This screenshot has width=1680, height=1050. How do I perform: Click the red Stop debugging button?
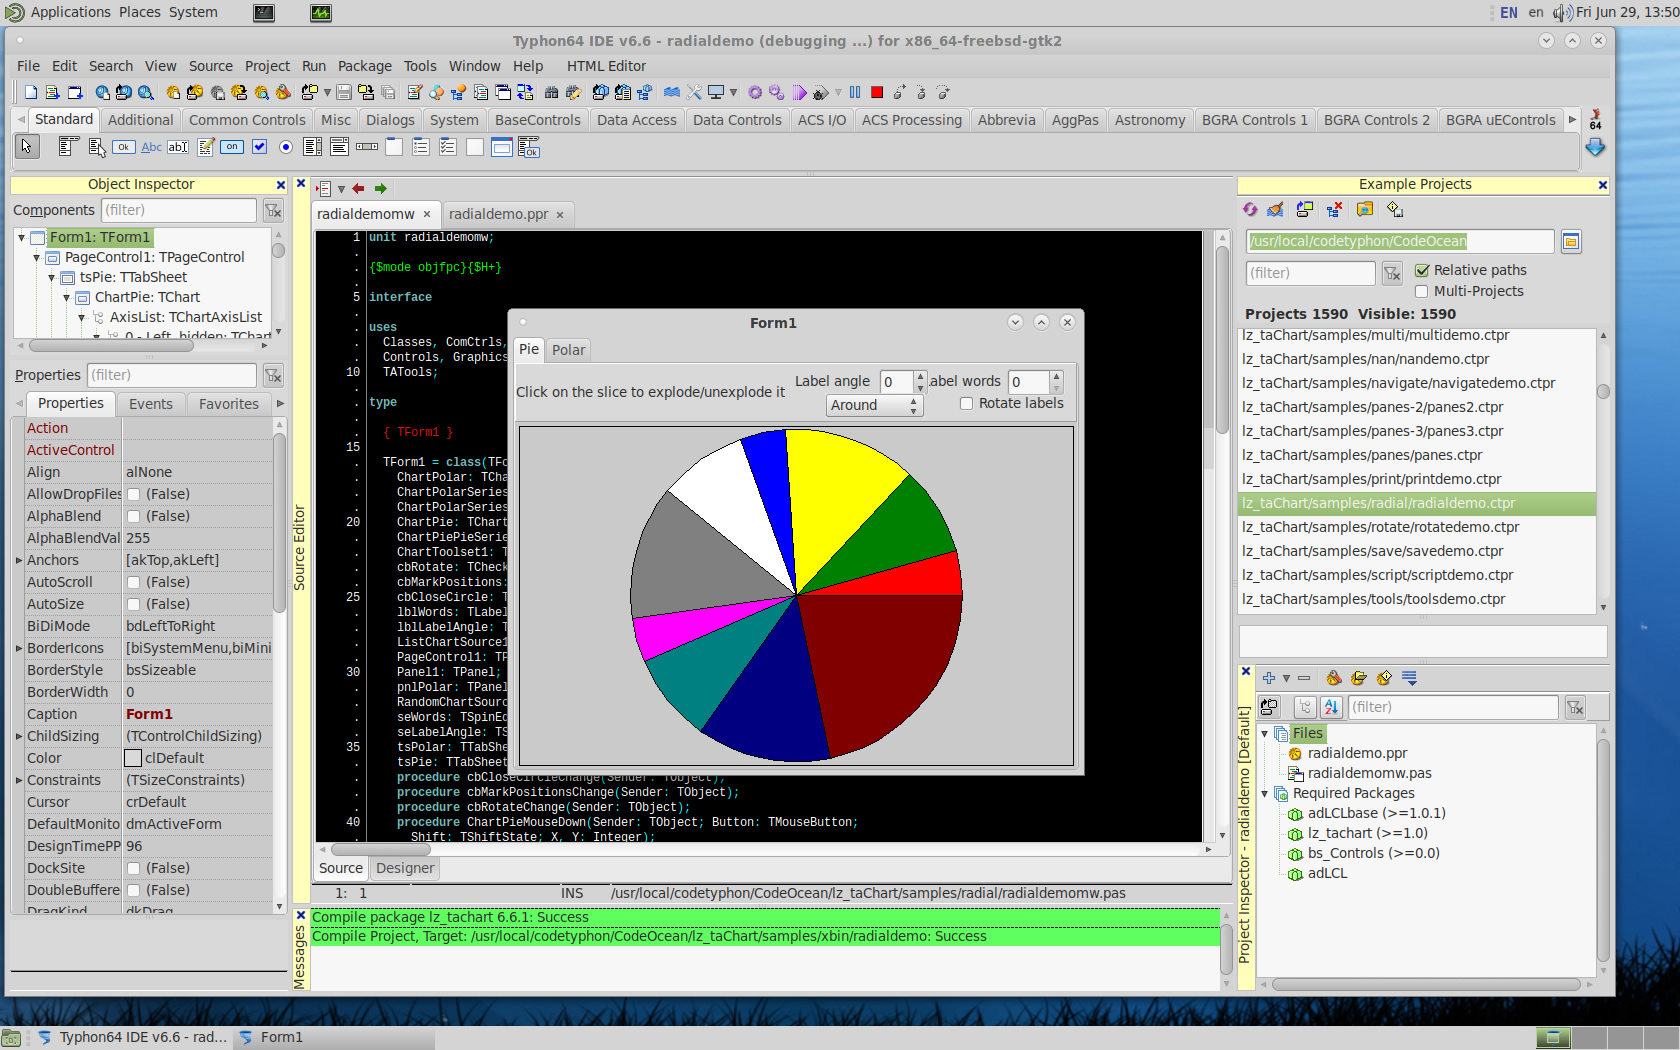click(877, 92)
